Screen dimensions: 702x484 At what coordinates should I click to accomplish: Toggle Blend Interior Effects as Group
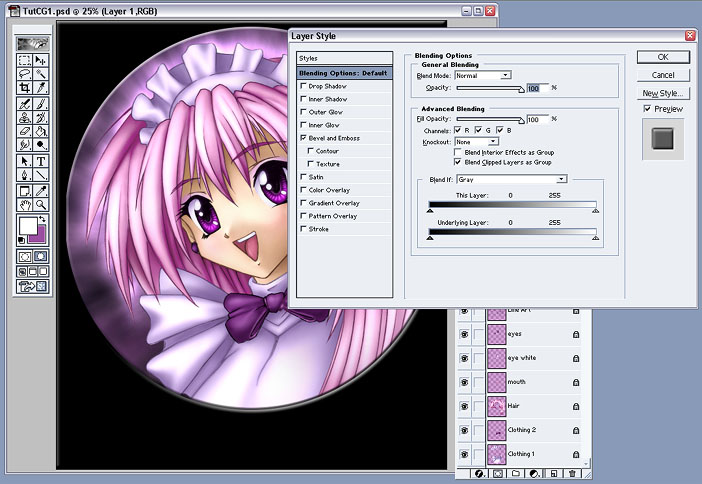point(458,152)
